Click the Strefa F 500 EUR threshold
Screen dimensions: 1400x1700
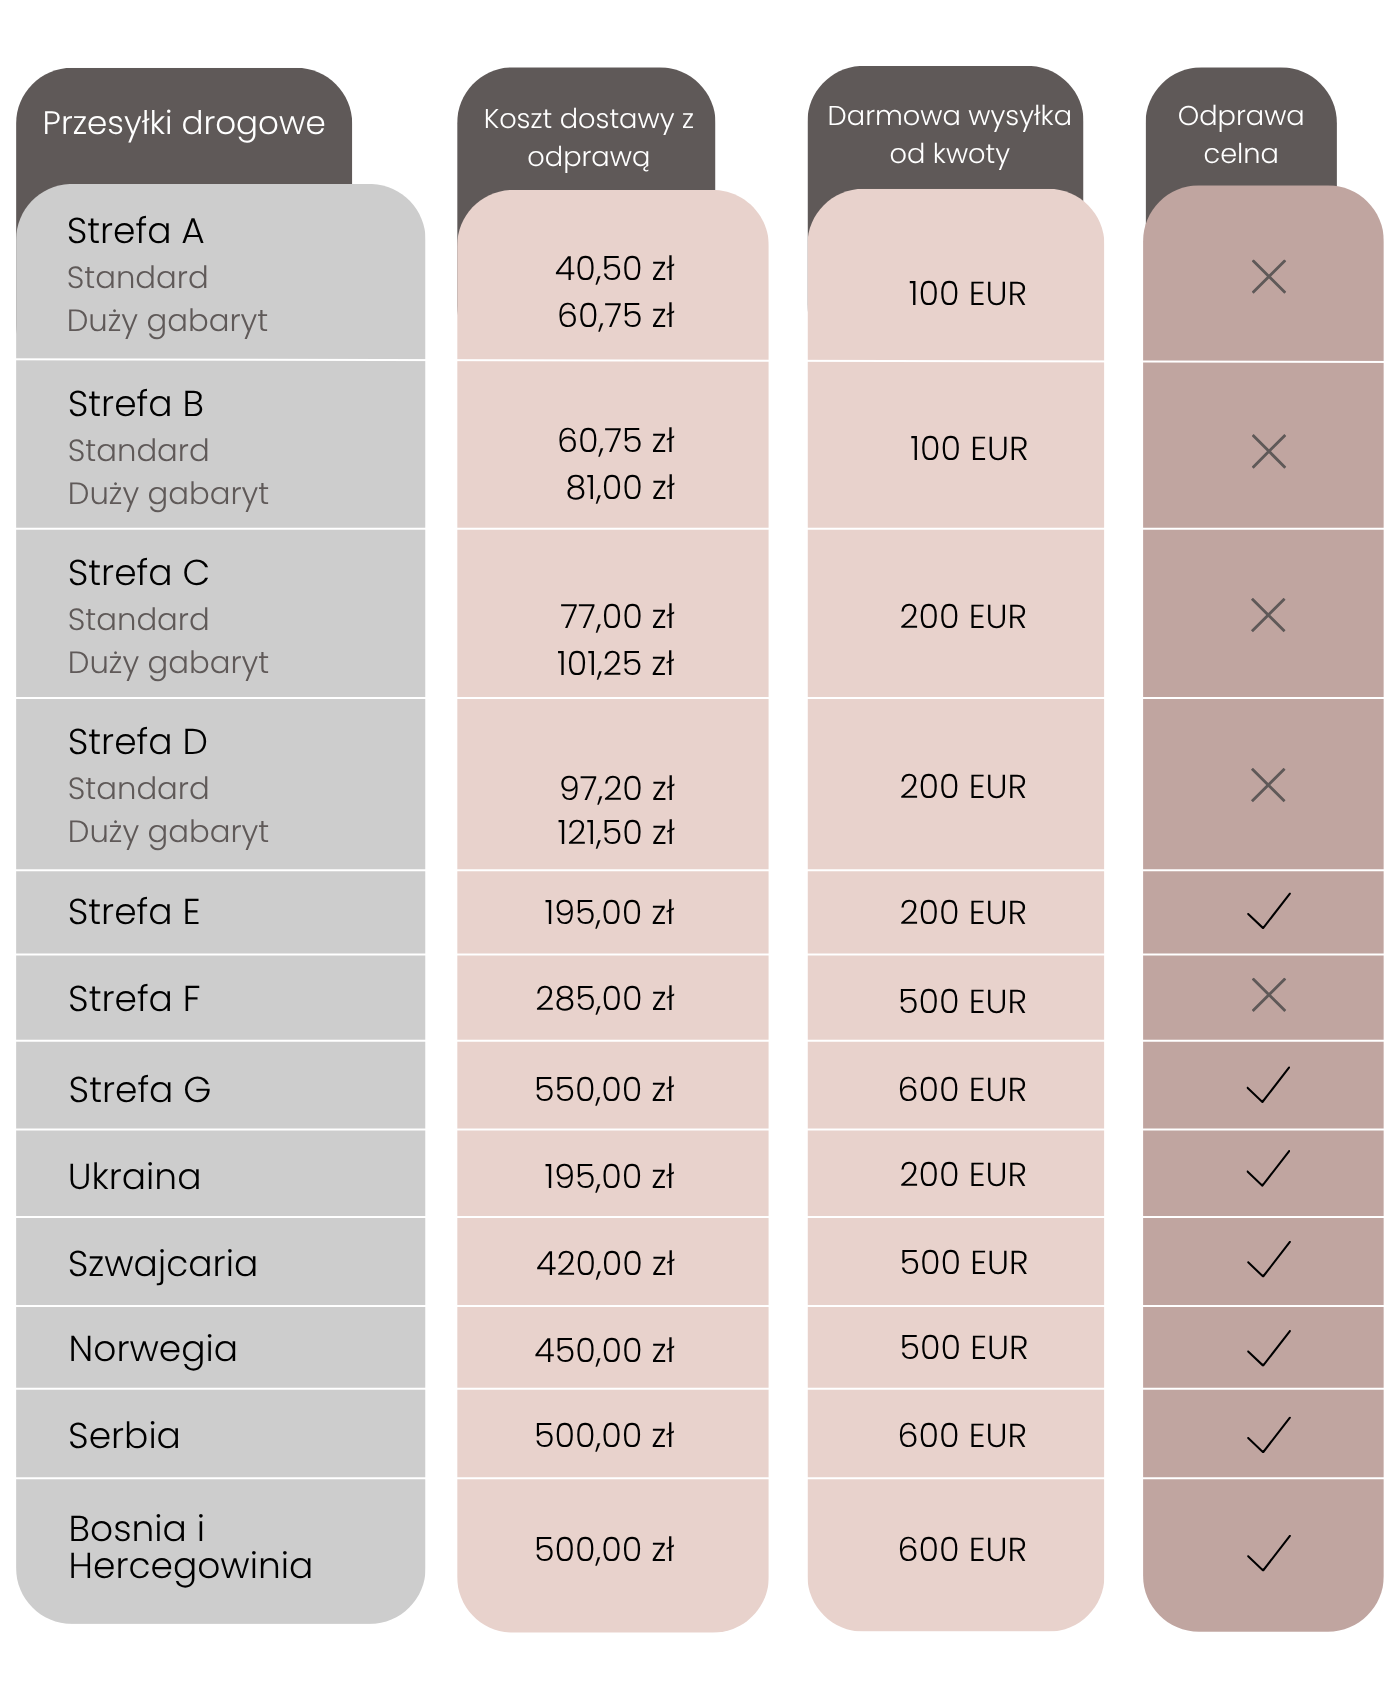click(x=962, y=1001)
